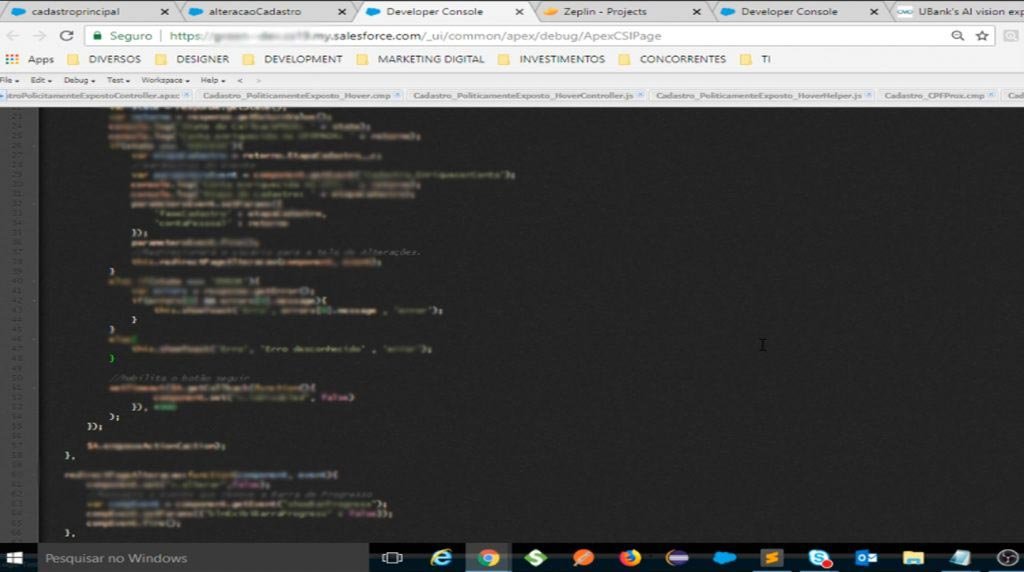Open the OBS Studio taskbar icon
1024x572 pixels.
[x=1008, y=558]
